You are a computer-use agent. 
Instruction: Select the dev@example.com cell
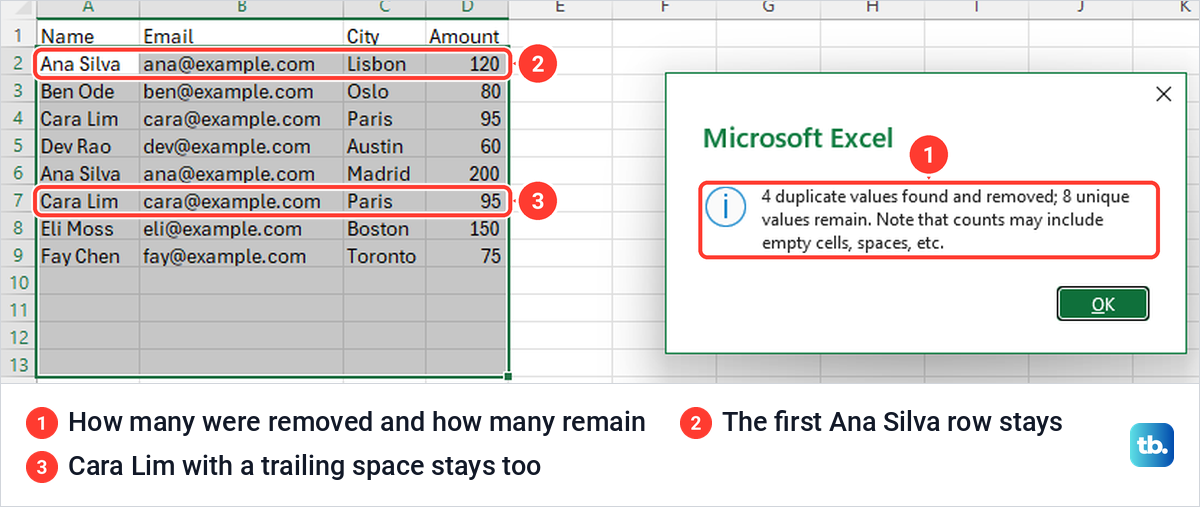pyautogui.click(x=241, y=146)
